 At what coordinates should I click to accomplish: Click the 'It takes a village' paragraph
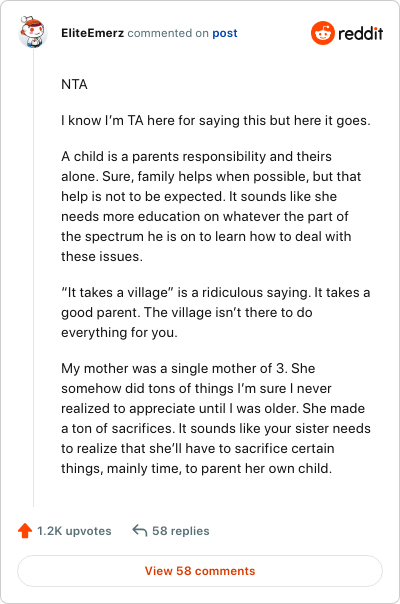(x=216, y=312)
